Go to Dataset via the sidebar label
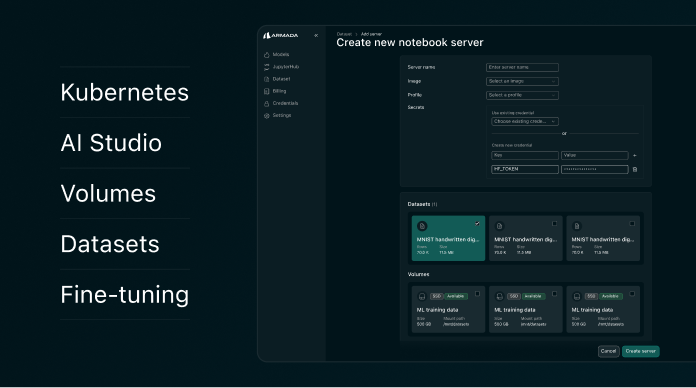 [x=281, y=79]
